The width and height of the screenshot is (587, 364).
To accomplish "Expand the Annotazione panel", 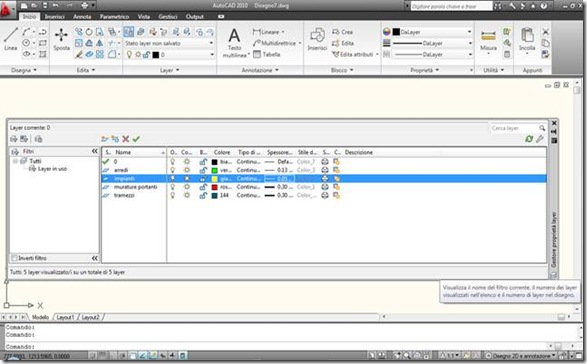I will [x=260, y=70].
